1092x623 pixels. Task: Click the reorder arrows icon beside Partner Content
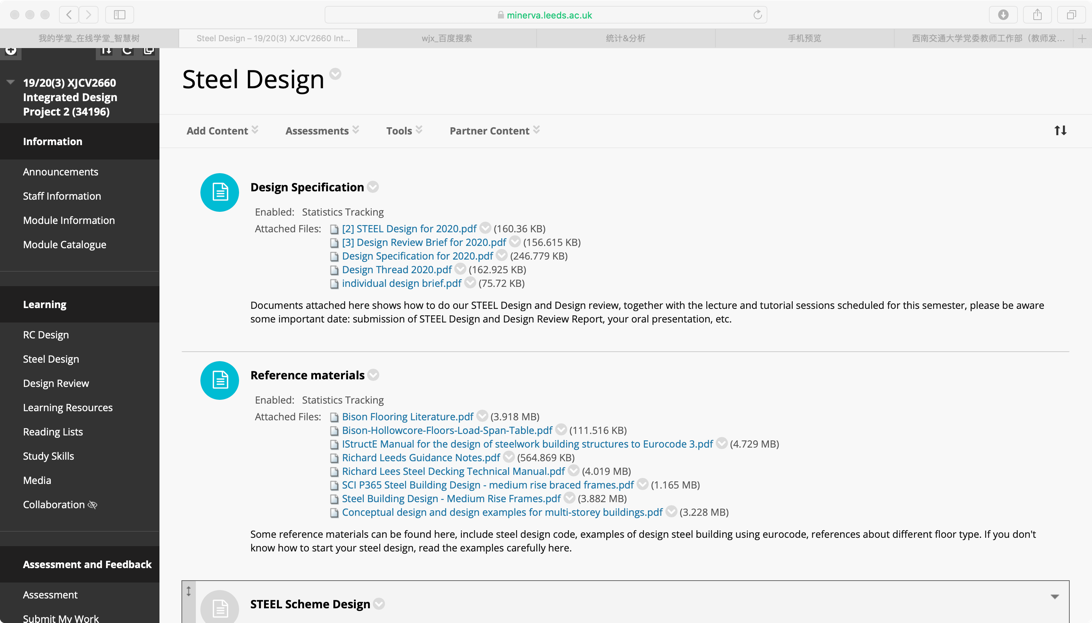[x=1060, y=130]
